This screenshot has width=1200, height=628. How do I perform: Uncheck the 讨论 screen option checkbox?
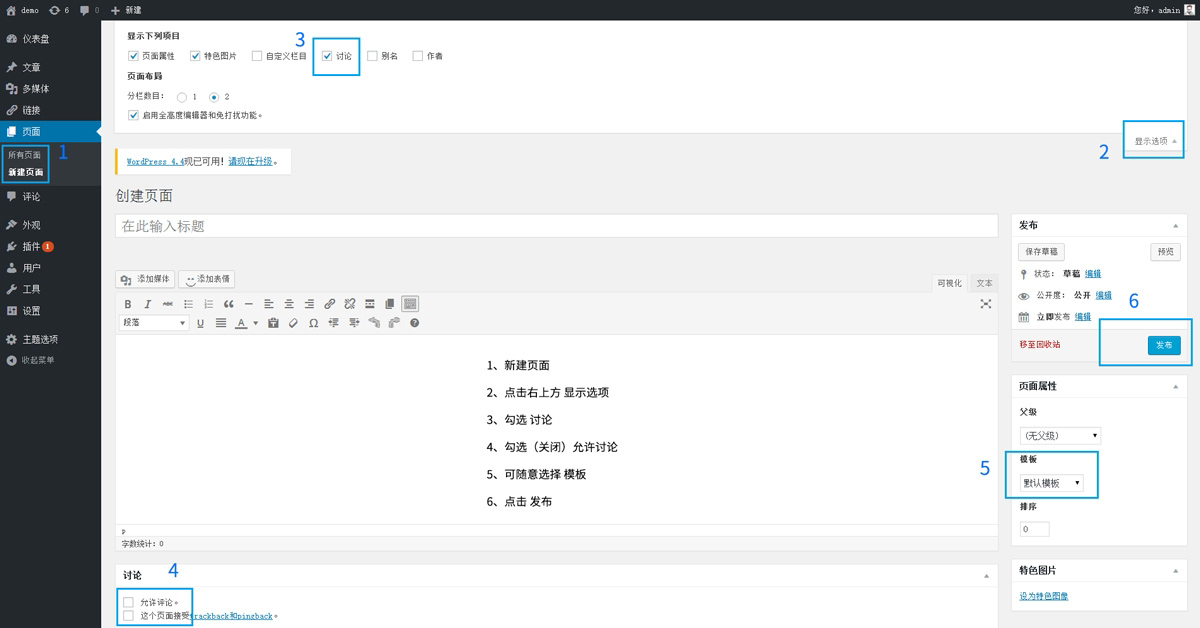327,56
